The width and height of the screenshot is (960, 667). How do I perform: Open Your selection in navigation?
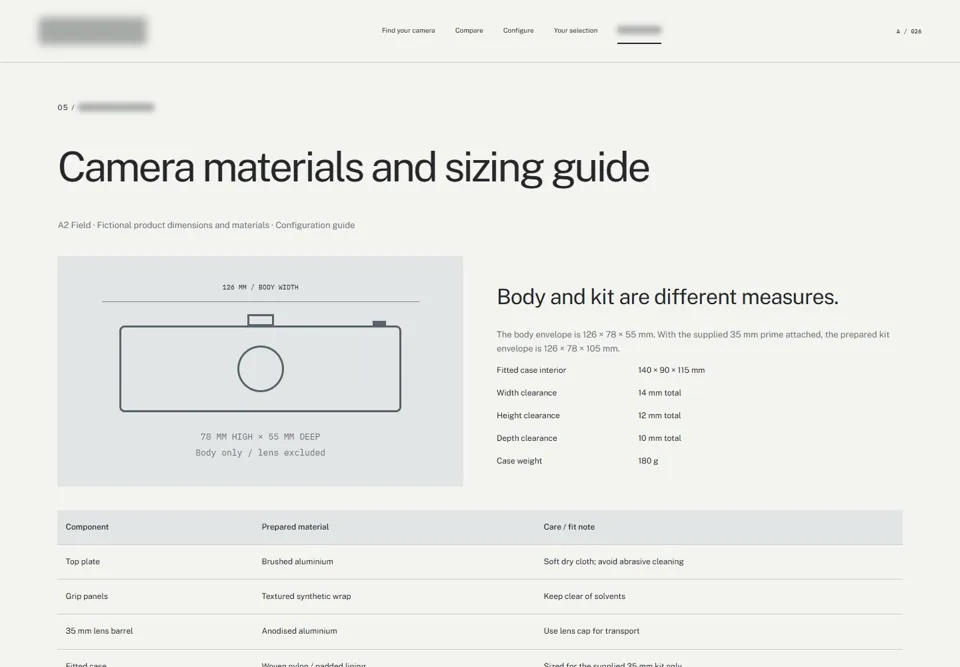[x=576, y=31]
